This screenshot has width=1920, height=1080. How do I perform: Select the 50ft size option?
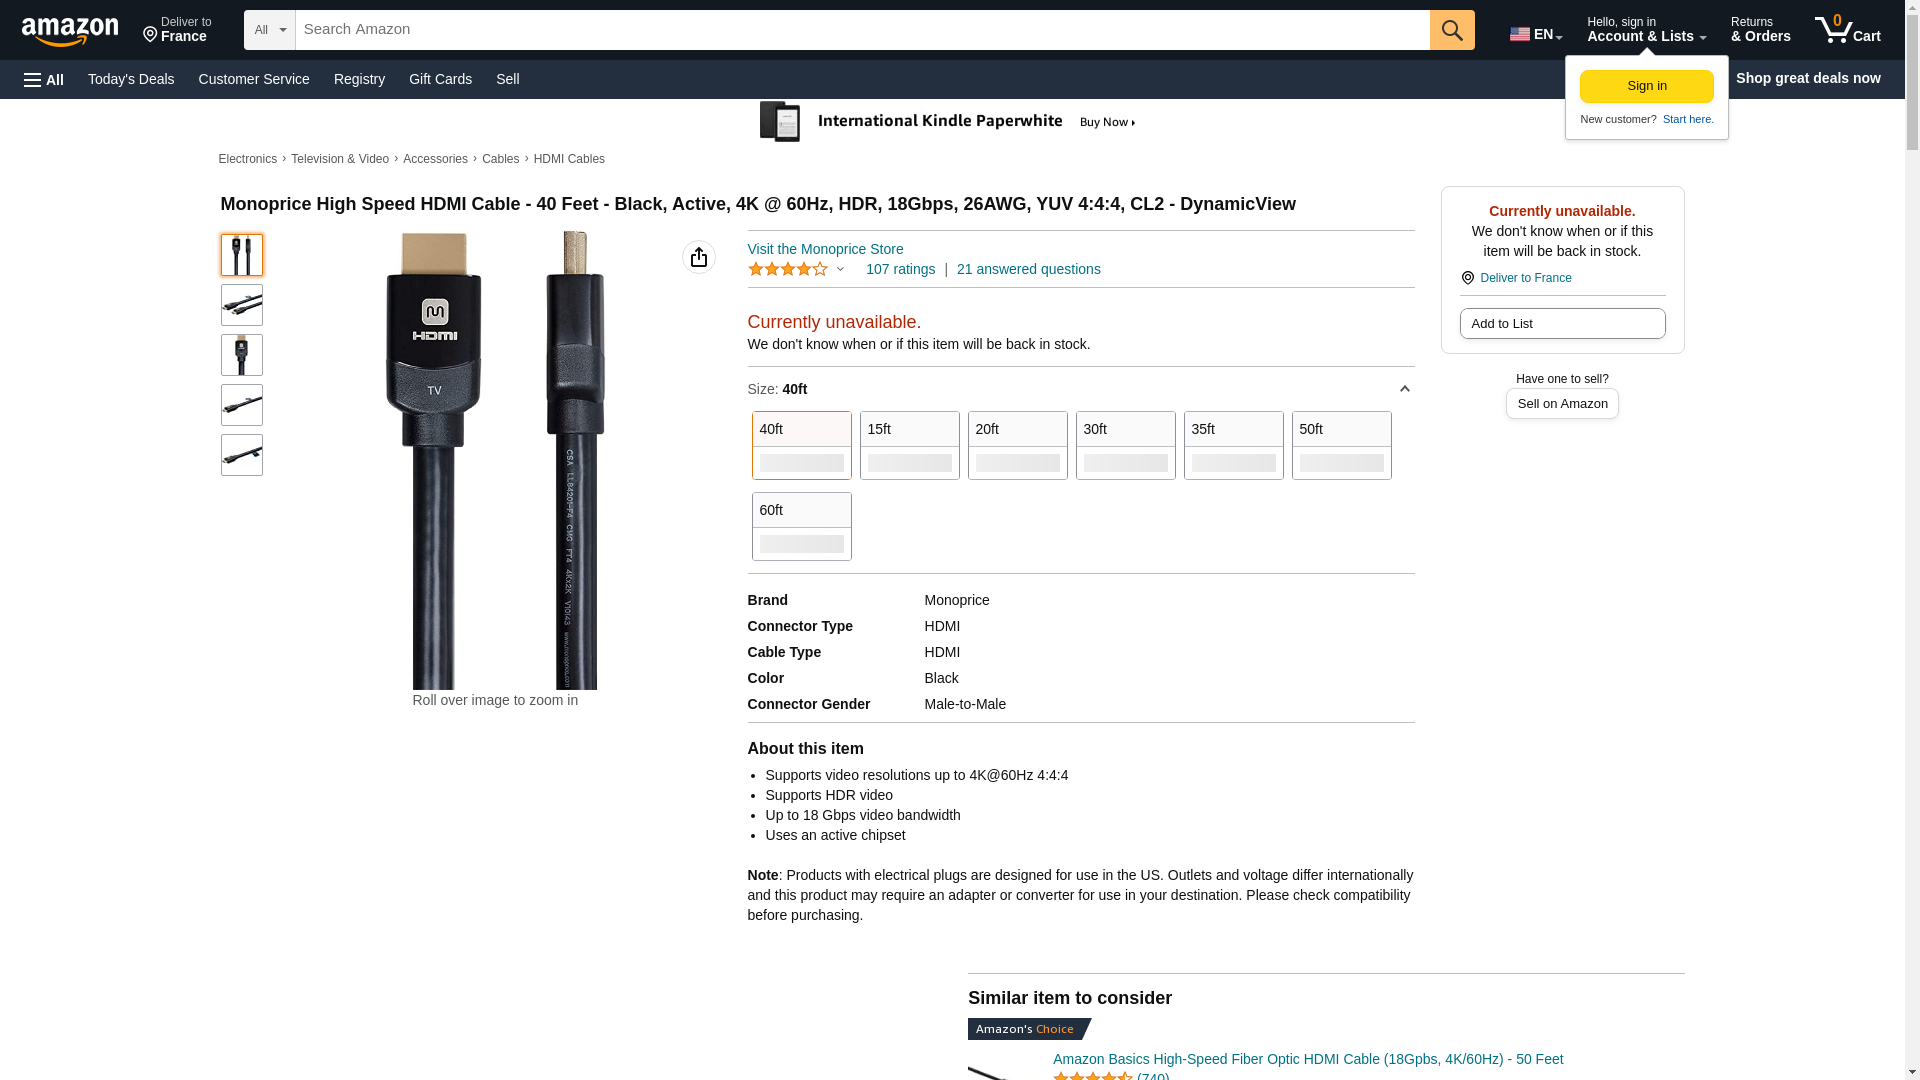point(1341,445)
